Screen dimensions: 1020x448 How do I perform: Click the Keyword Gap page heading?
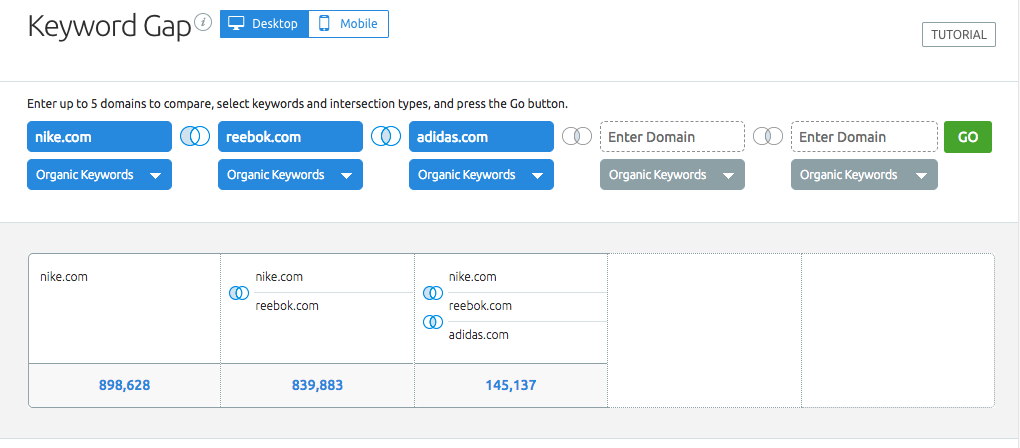click(x=109, y=26)
